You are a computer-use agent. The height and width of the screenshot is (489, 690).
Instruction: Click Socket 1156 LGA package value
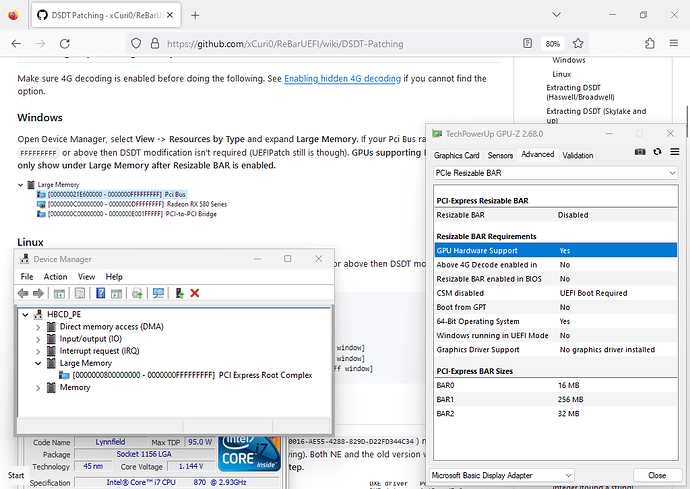(144, 454)
